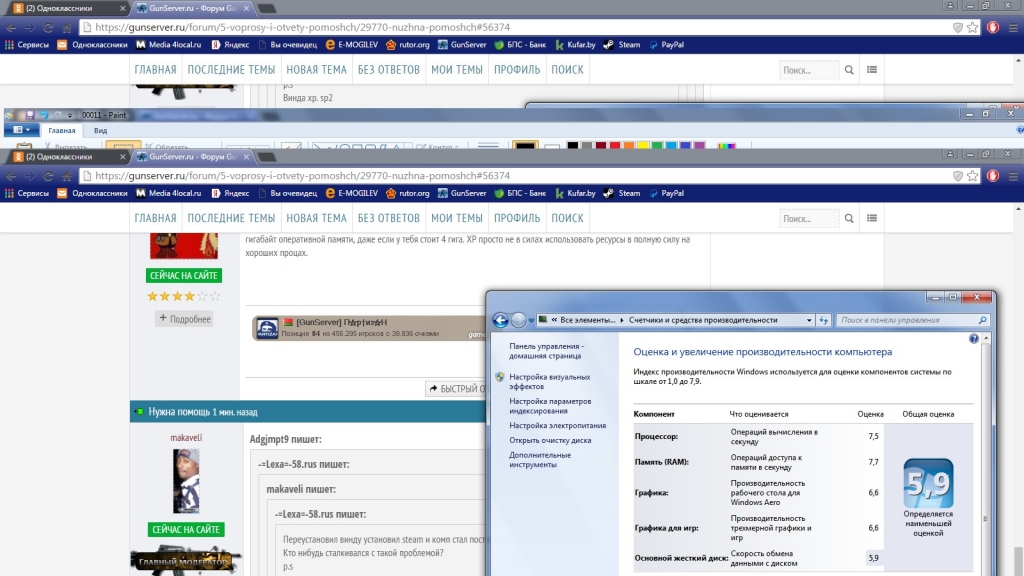Open the Control Panel address path dropdown
The image size is (1024, 576).
coord(809,320)
